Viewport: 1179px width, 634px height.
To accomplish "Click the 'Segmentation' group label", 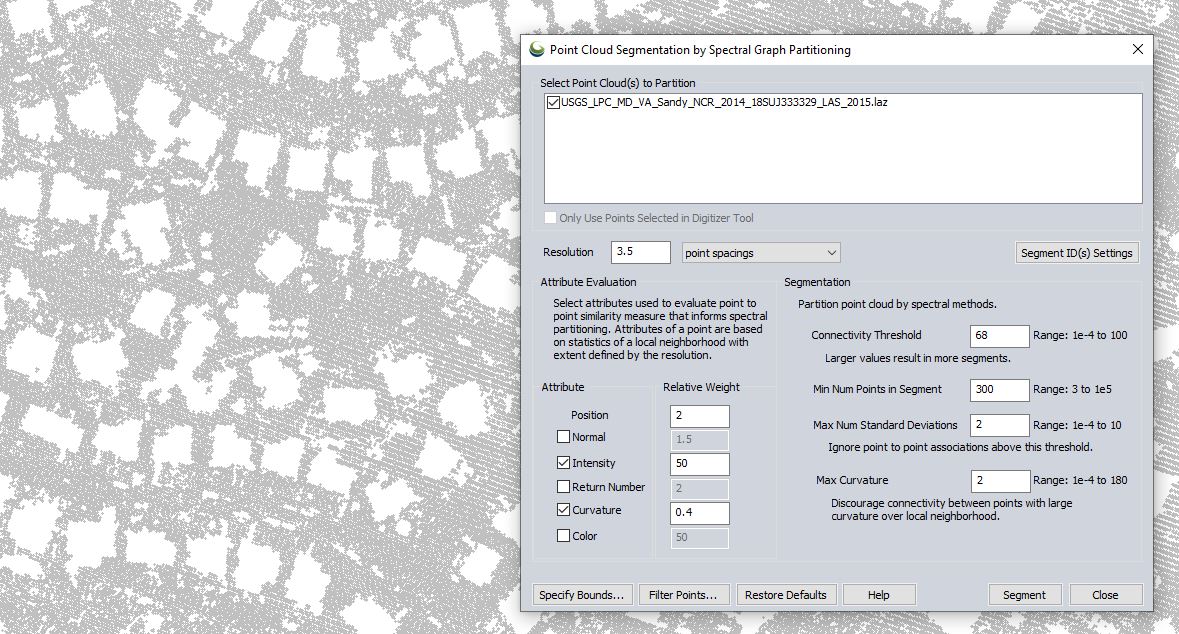I will pos(817,282).
